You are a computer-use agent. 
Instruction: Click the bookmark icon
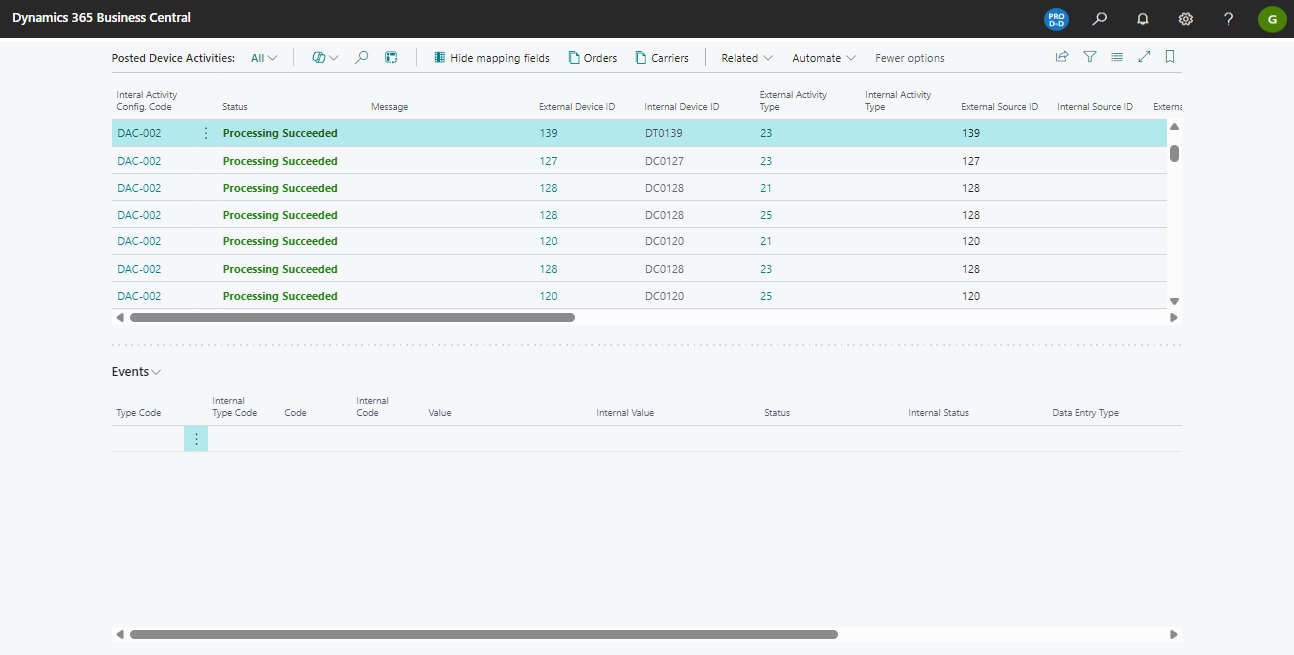[1170, 57]
